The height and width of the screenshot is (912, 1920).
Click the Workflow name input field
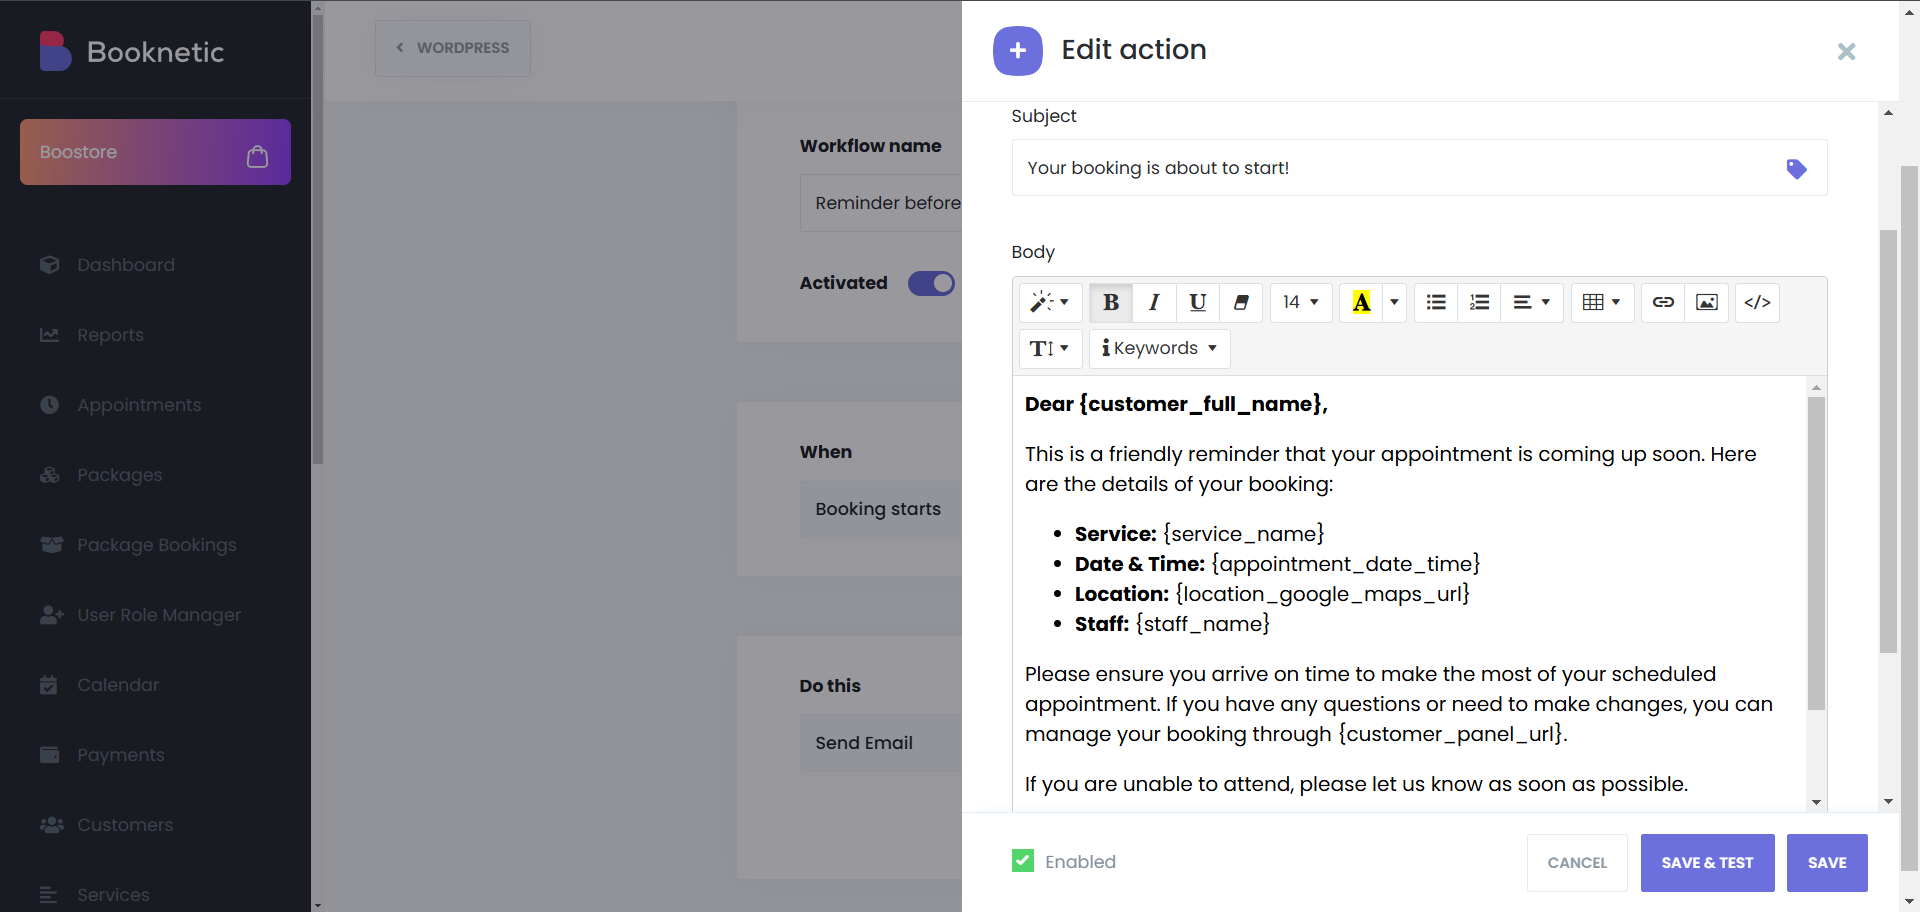pyautogui.click(x=881, y=203)
